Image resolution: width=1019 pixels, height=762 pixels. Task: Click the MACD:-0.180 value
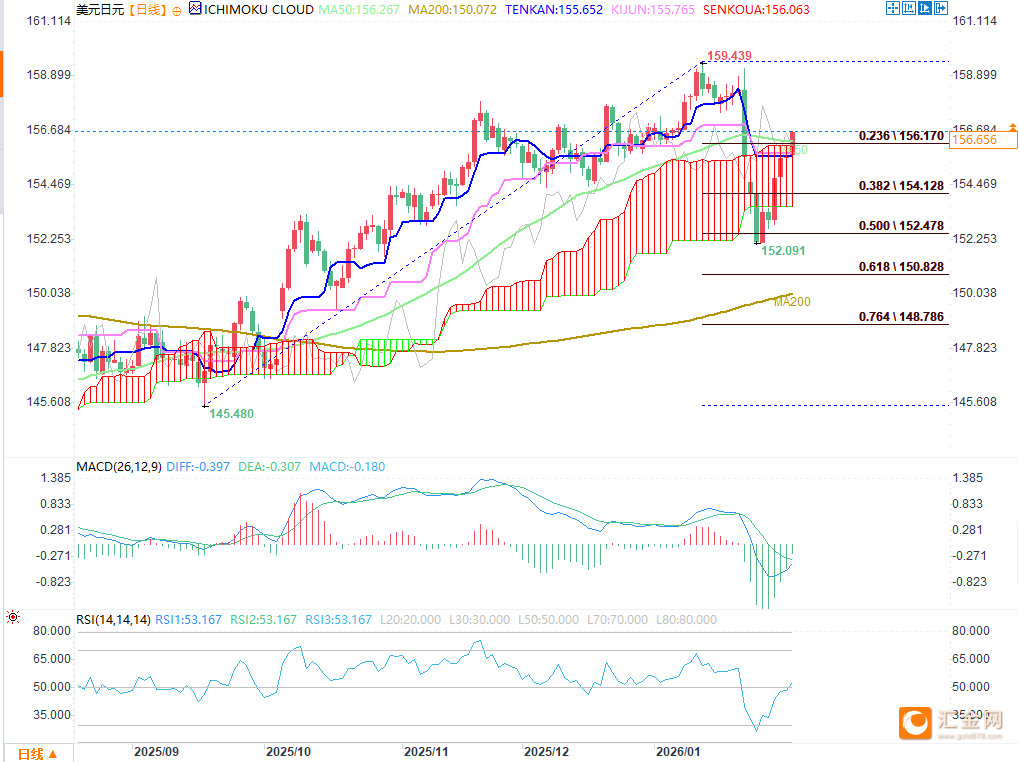coord(347,466)
